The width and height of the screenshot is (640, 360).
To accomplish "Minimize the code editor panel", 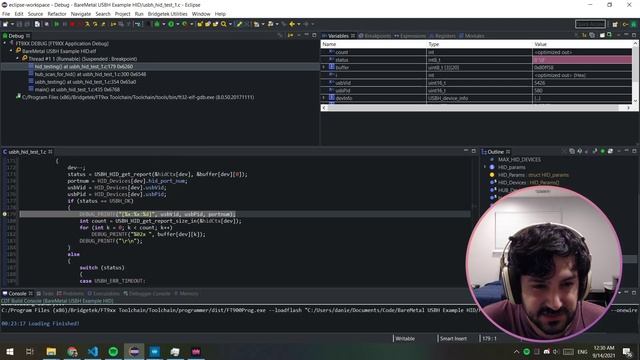I will (x=465, y=151).
